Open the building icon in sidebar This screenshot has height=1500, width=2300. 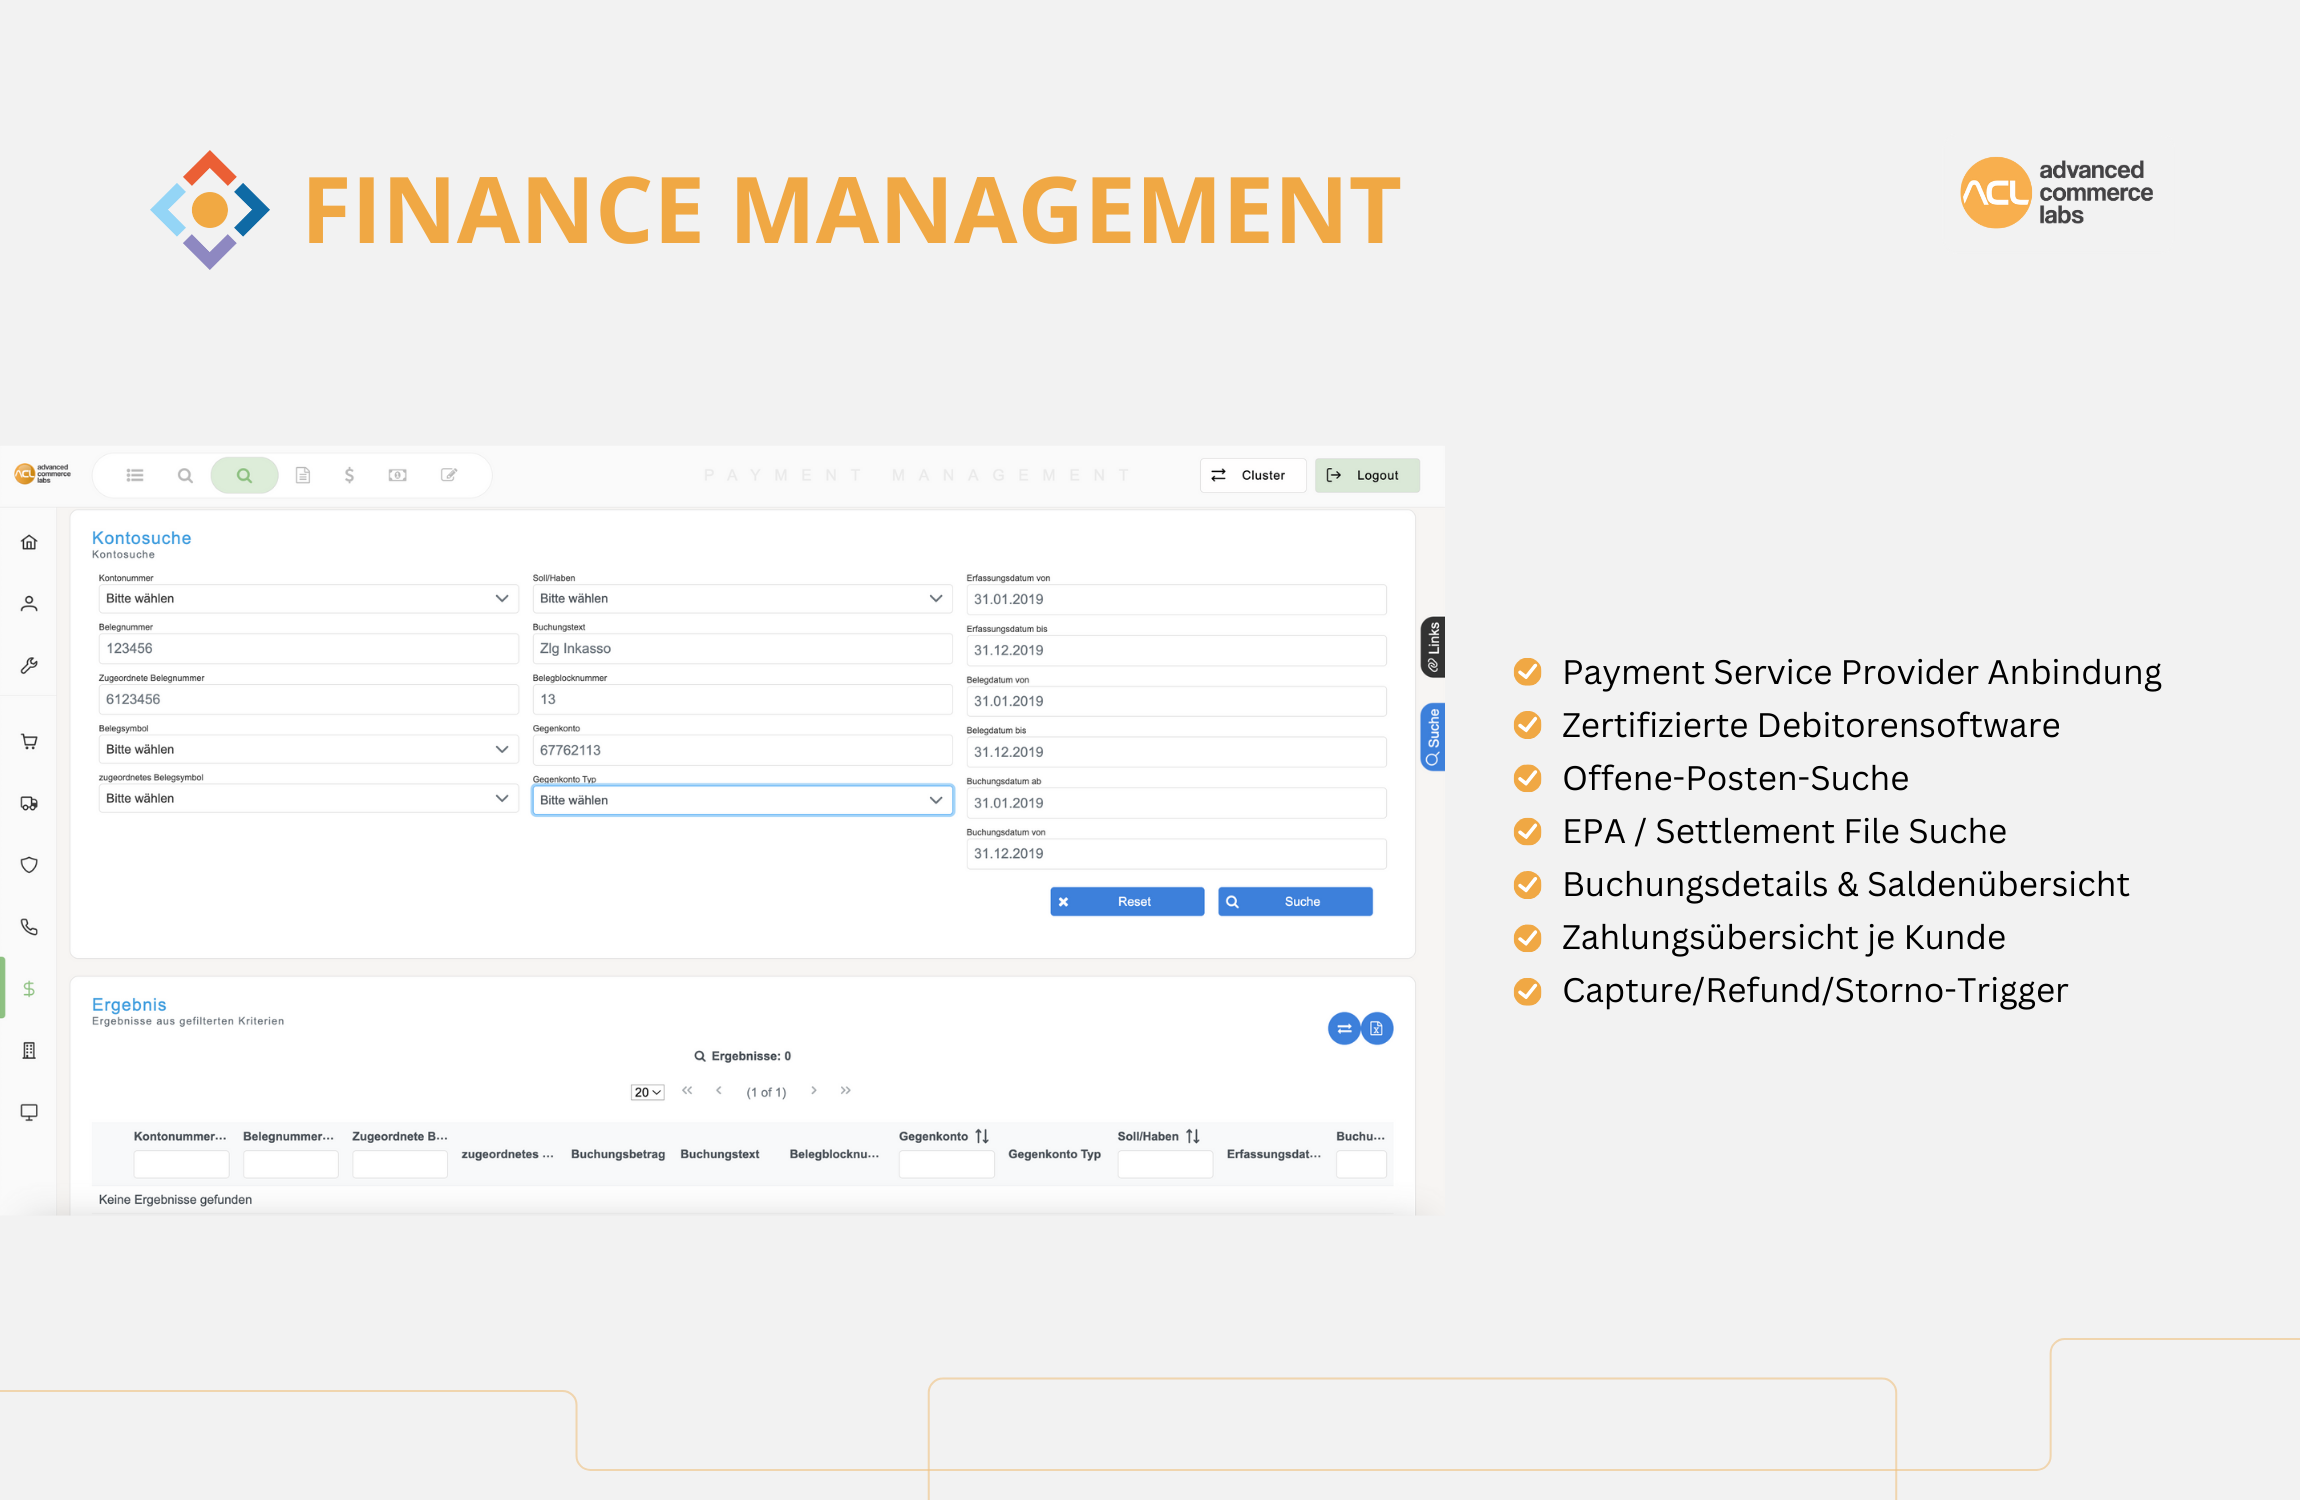[29, 1050]
